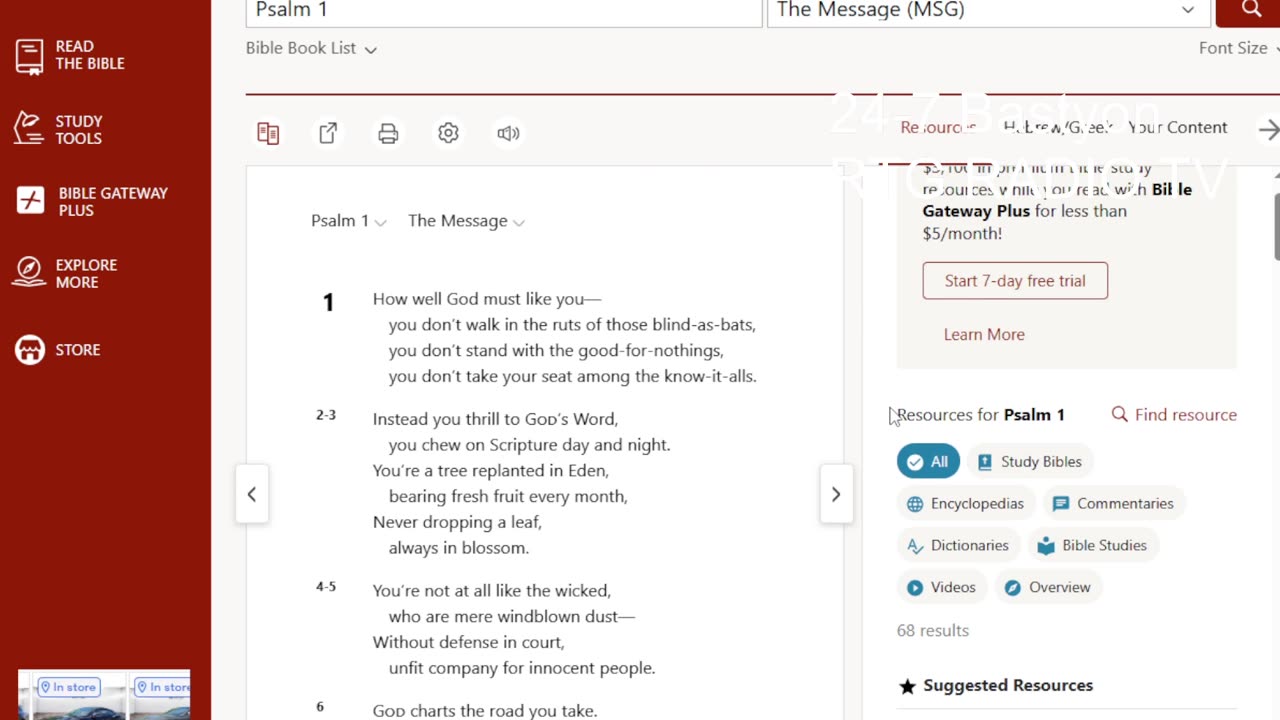Select the Overview filter chip
This screenshot has height=720, width=1280.
[1048, 587]
